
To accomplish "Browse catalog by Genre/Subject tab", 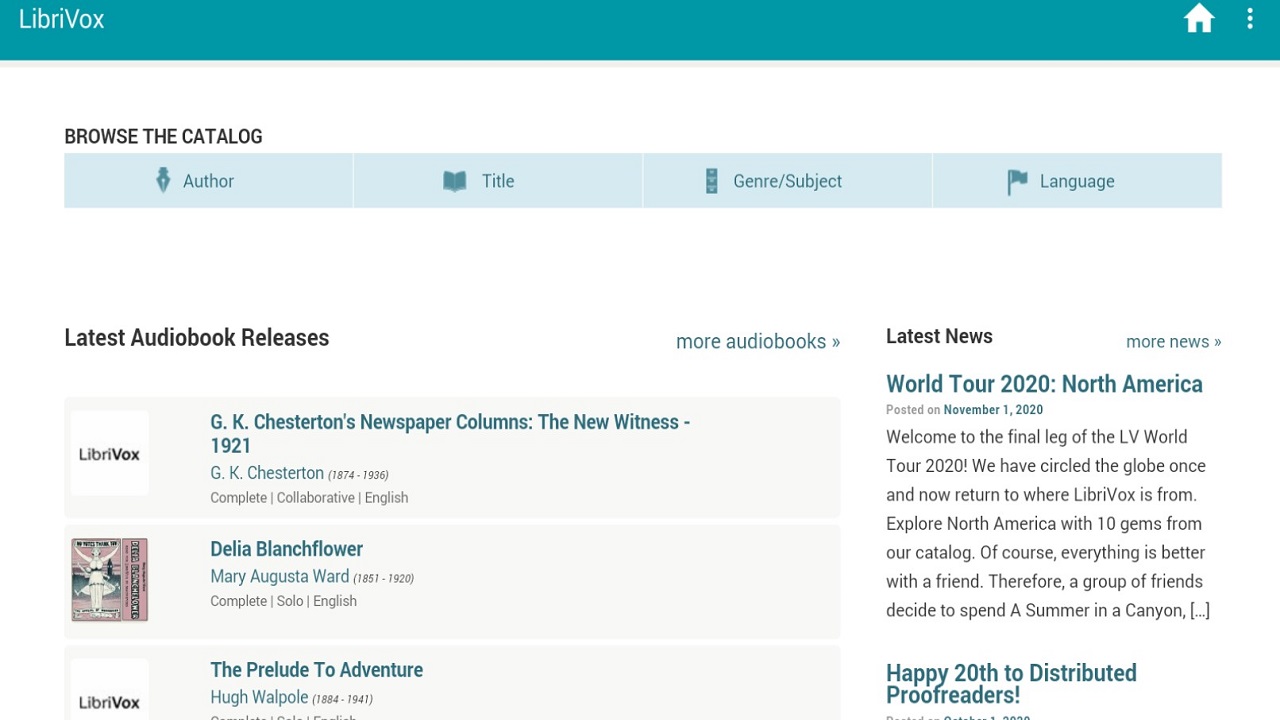I will tap(787, 181).
